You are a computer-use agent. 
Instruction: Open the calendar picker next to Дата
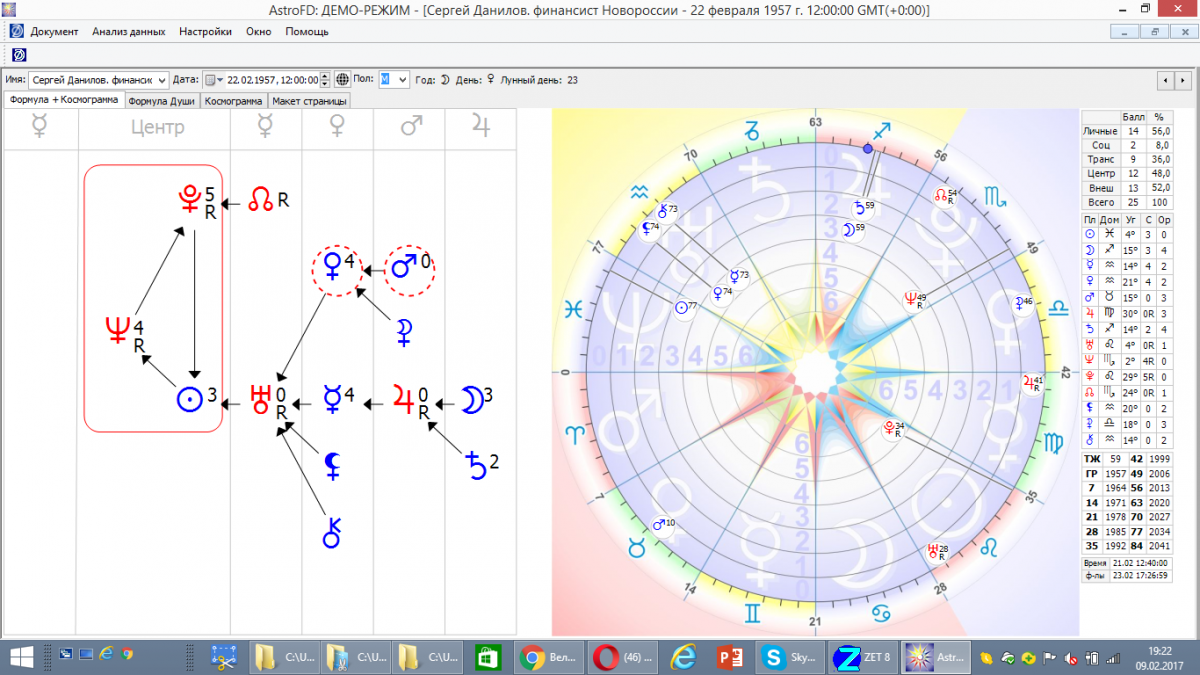(x=211, y=80)
